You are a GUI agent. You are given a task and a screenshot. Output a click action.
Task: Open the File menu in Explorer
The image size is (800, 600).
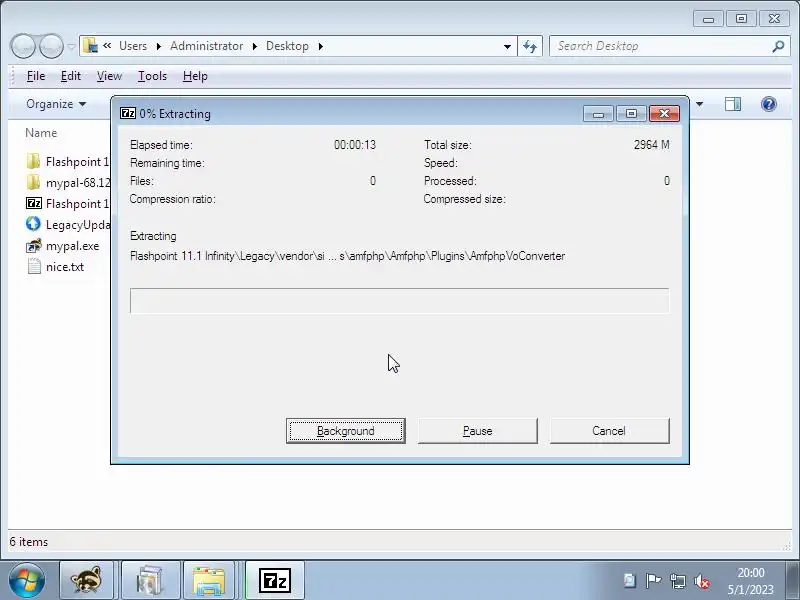click(x=36, y=76)
